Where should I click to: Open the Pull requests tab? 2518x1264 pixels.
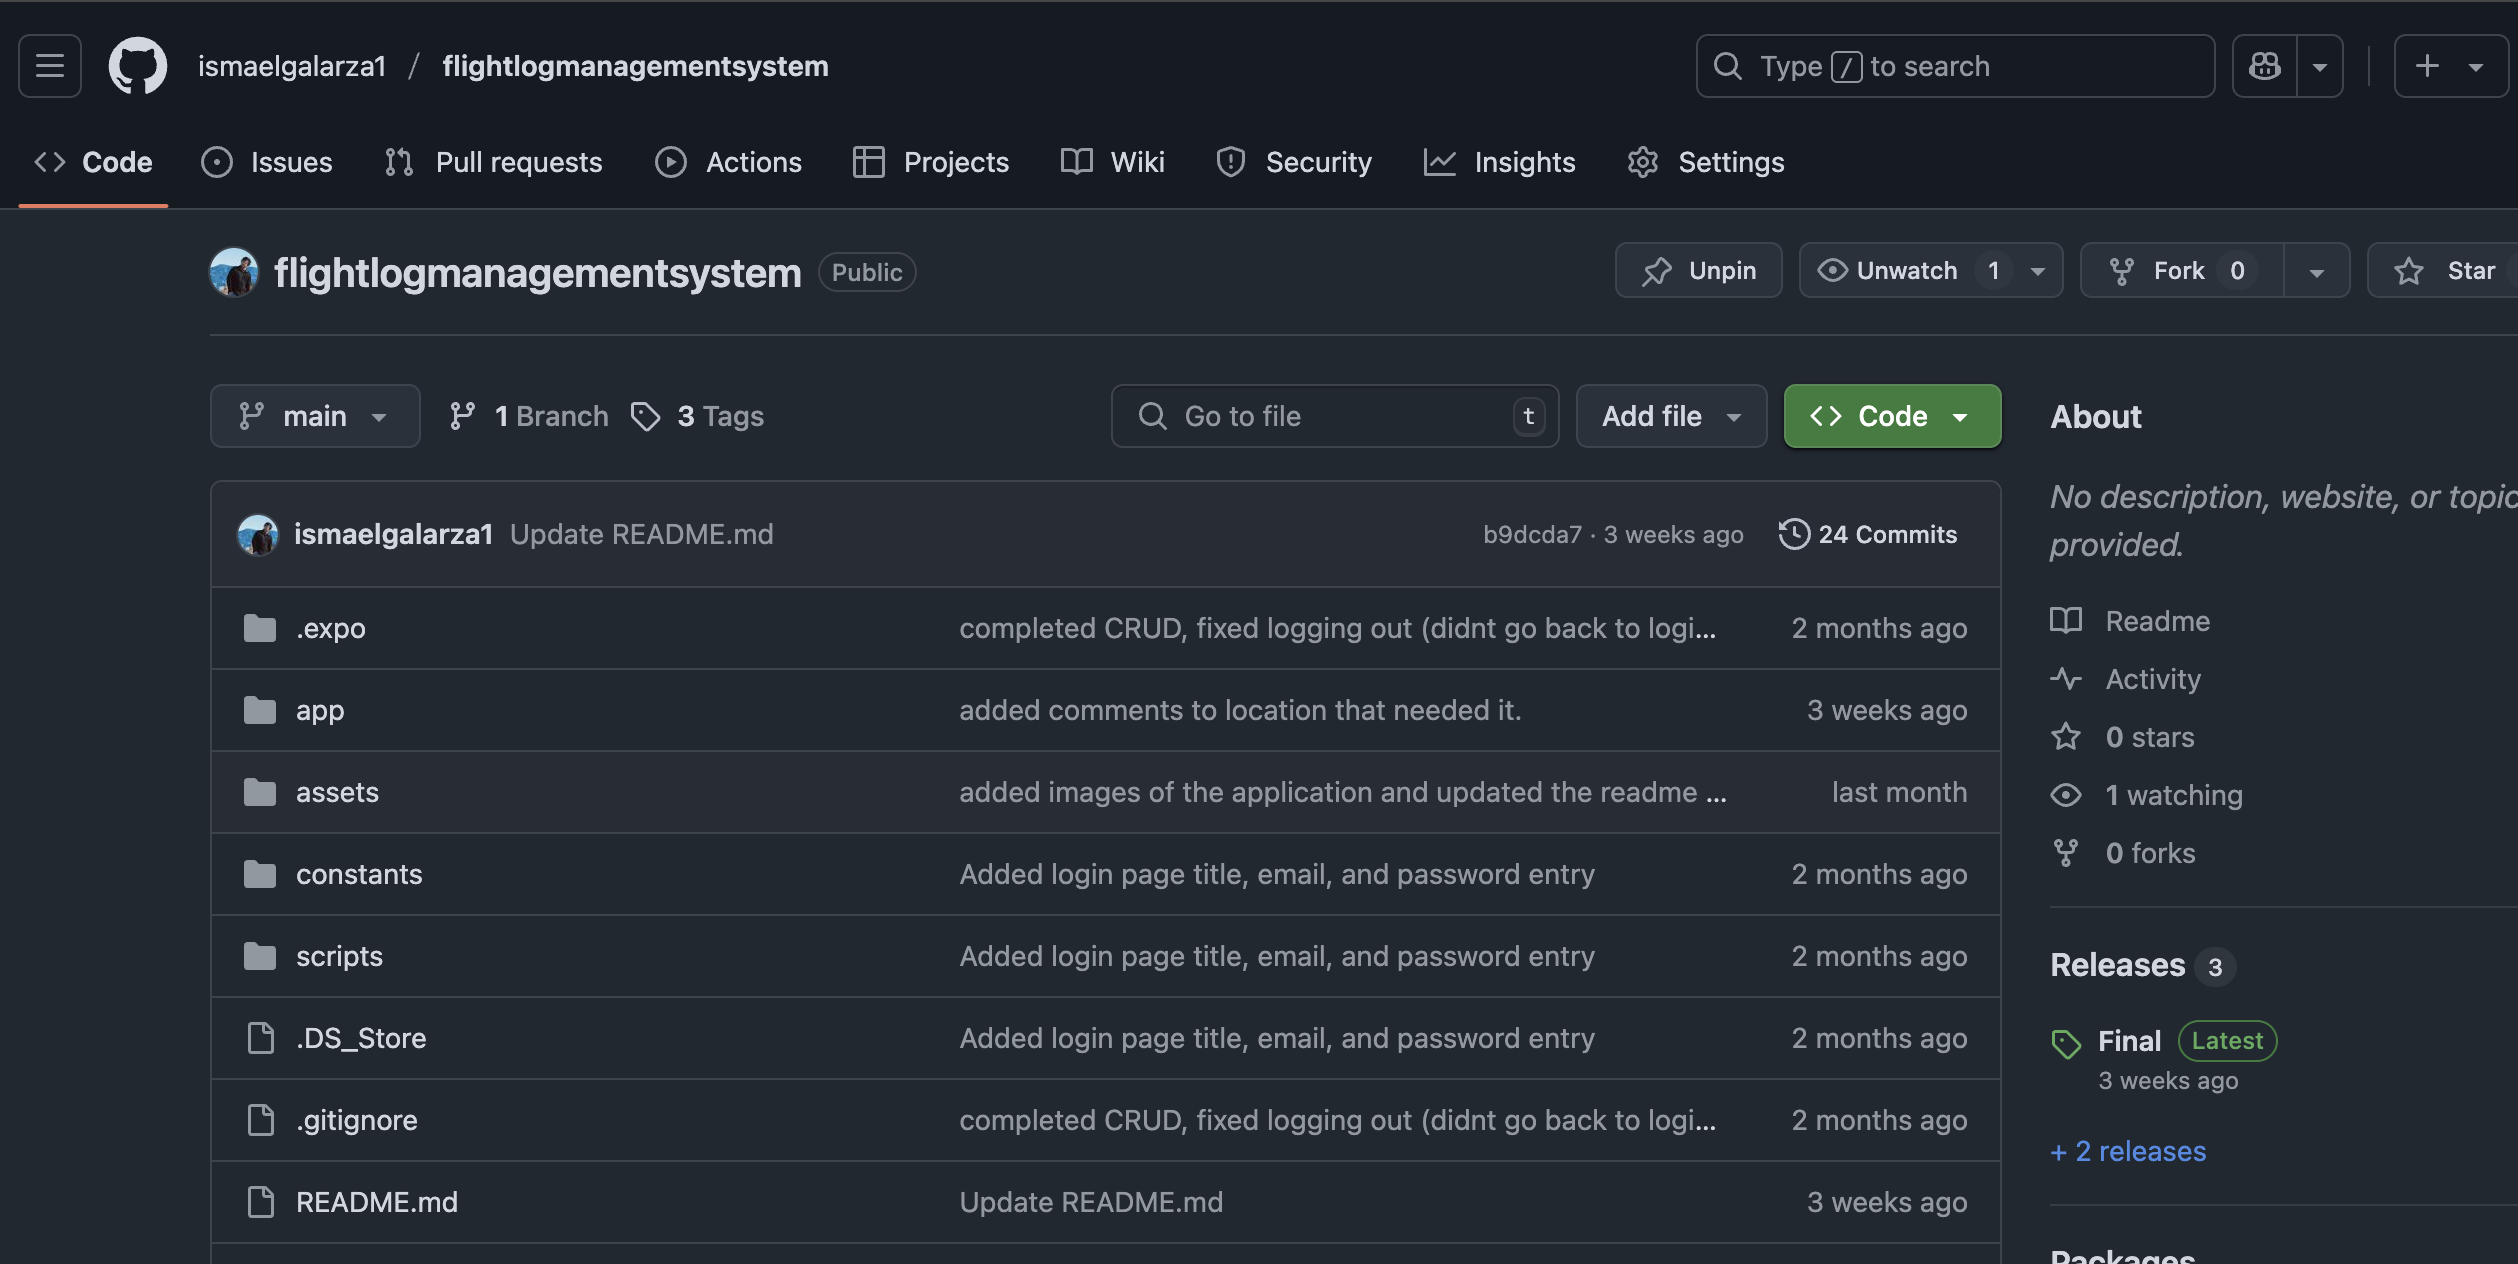[x=493, y=162]
